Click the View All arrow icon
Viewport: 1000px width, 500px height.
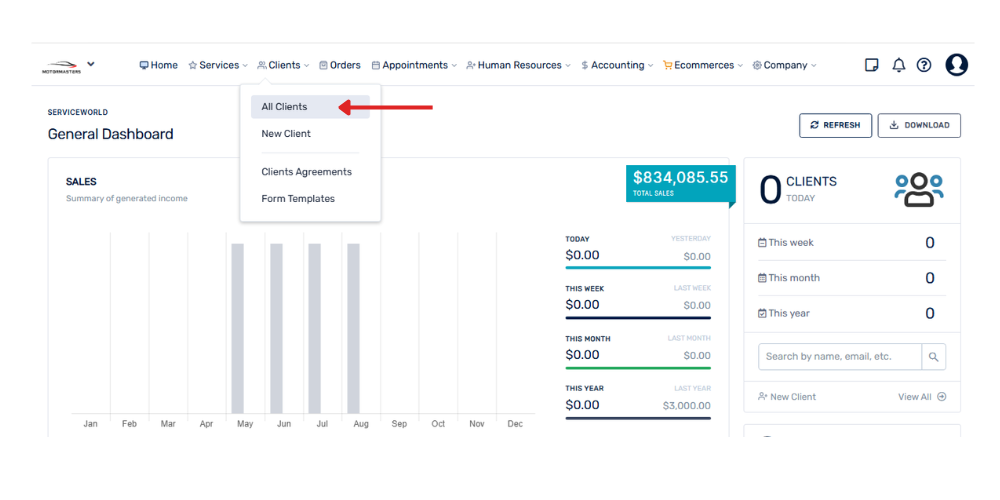[x=941, y=397]
